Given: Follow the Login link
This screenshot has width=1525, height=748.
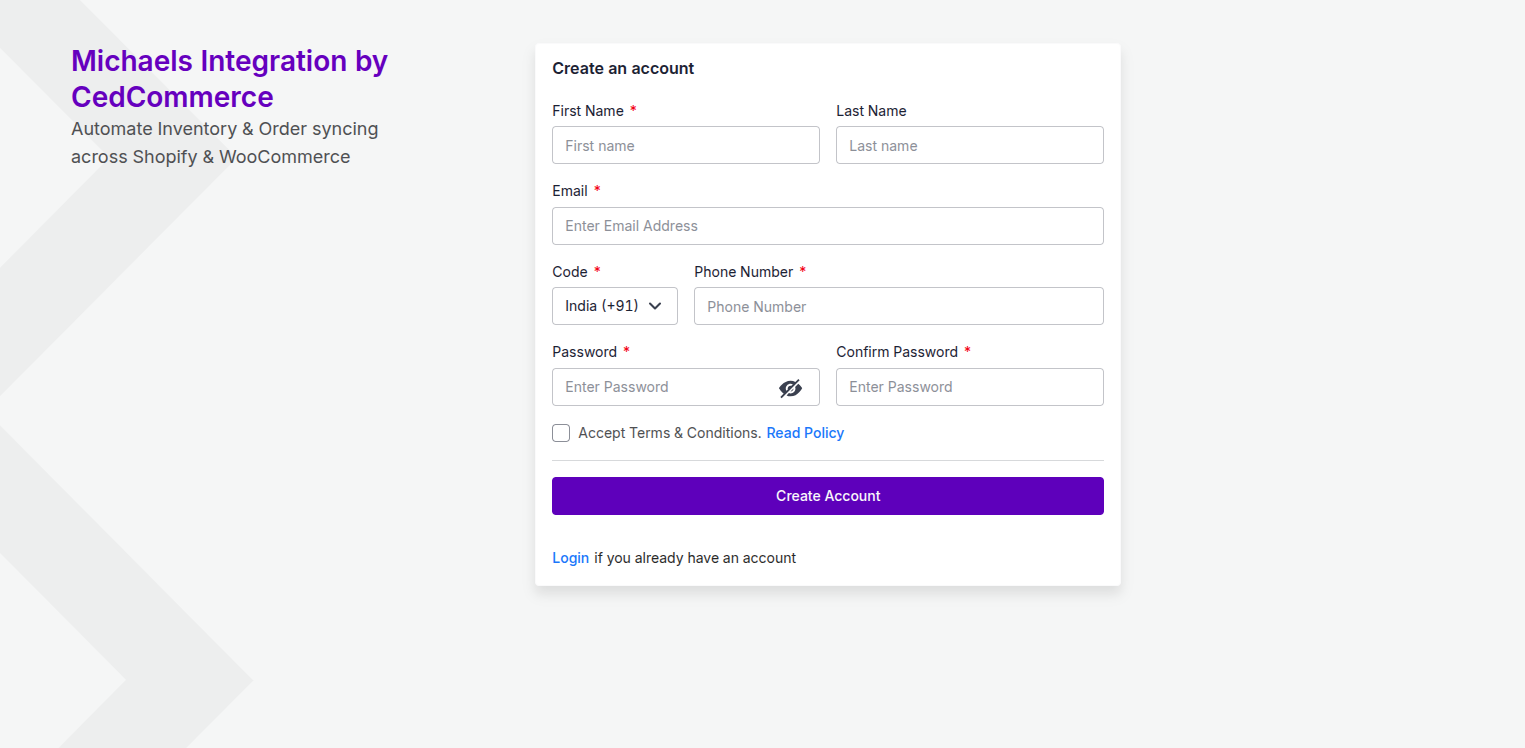Looking at the screenshot, I should tap(570, 558).
